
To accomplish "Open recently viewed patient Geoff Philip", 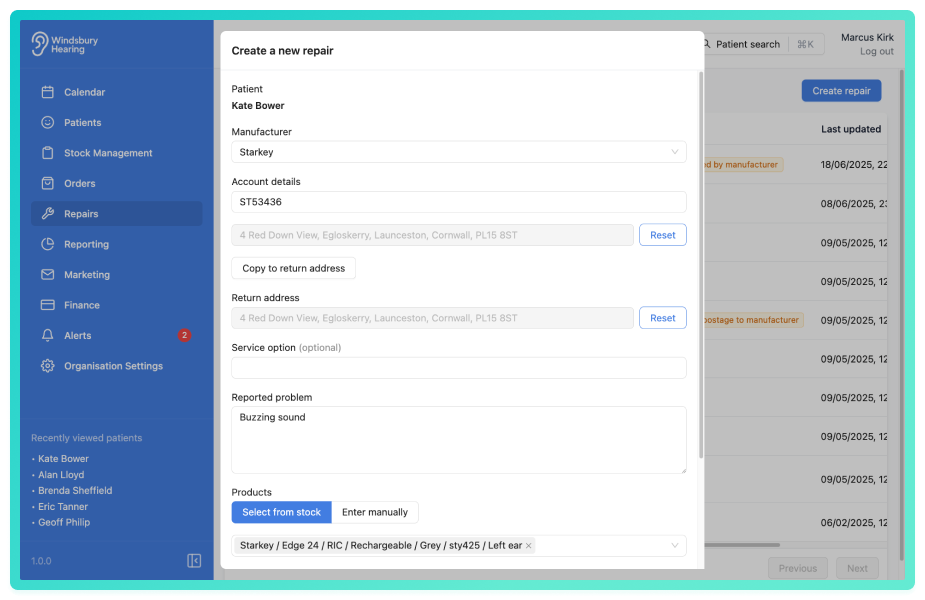I will [64, 522].
